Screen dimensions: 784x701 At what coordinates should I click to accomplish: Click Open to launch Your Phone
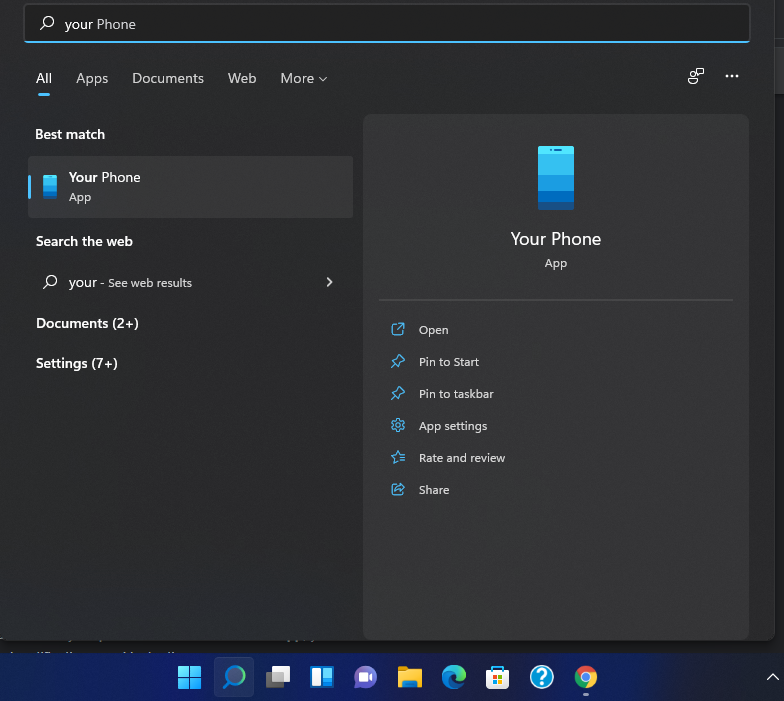tap(433, 330)
